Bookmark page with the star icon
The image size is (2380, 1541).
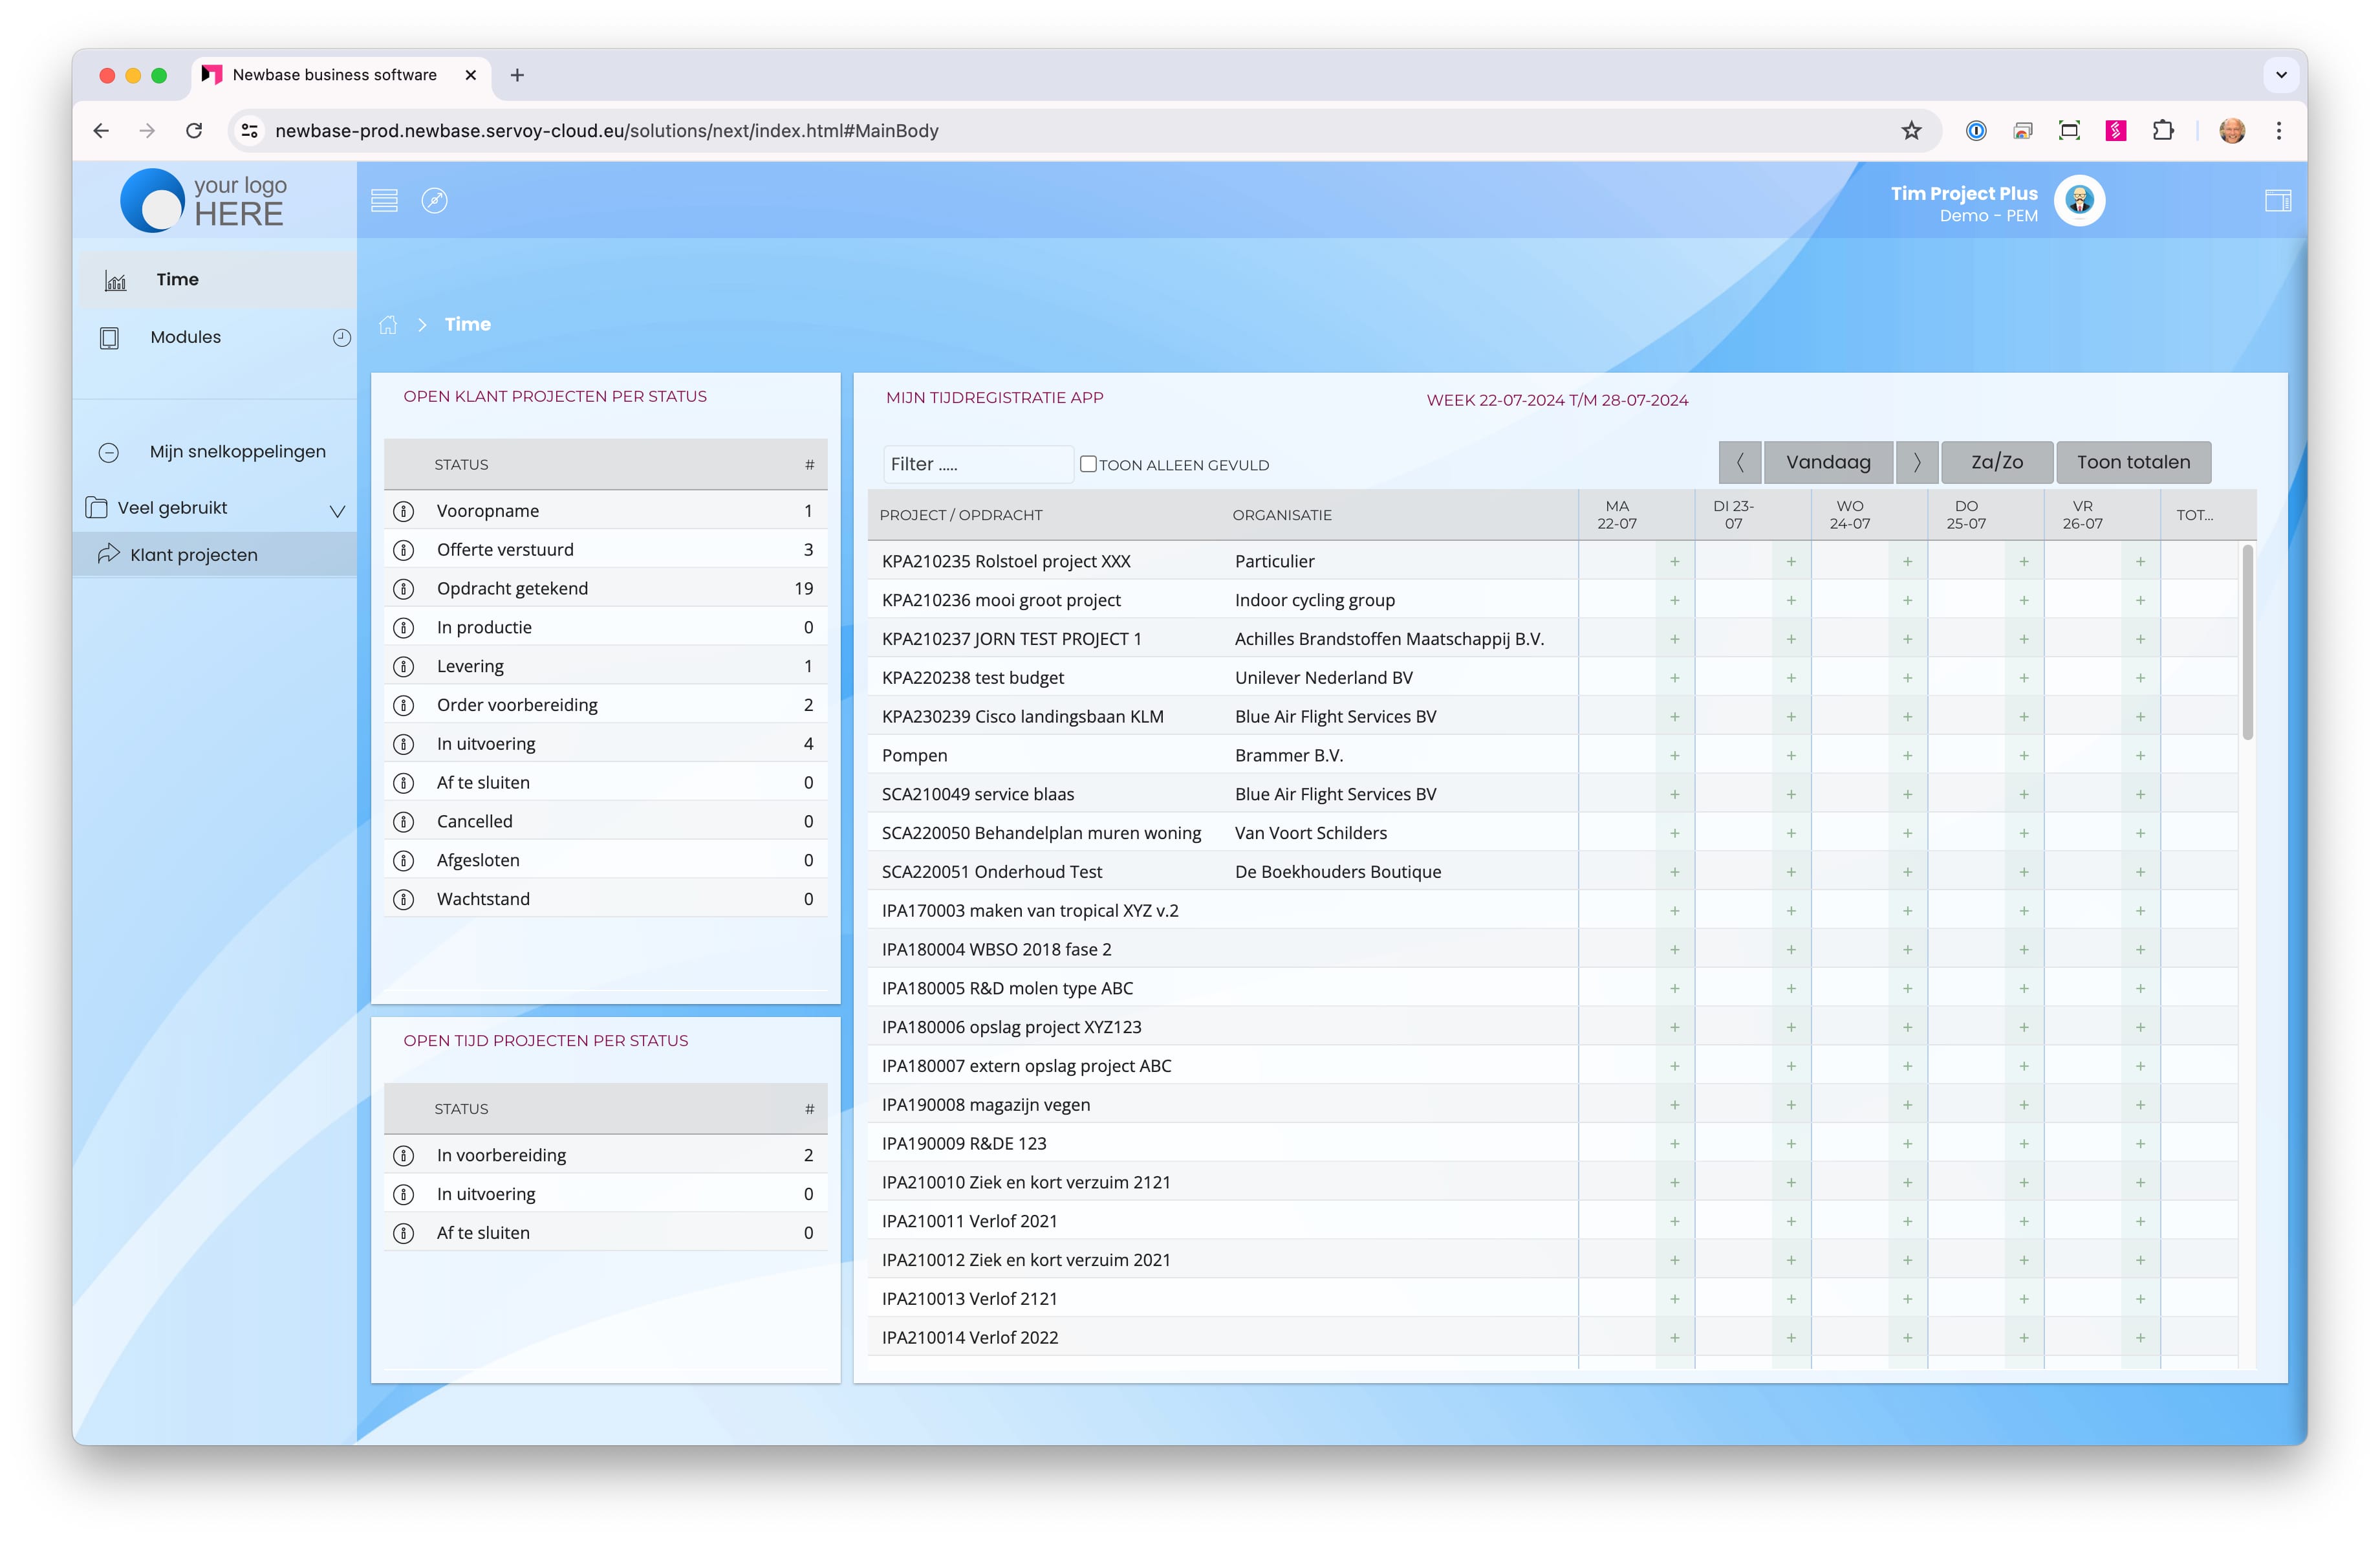click(1911, 131)
